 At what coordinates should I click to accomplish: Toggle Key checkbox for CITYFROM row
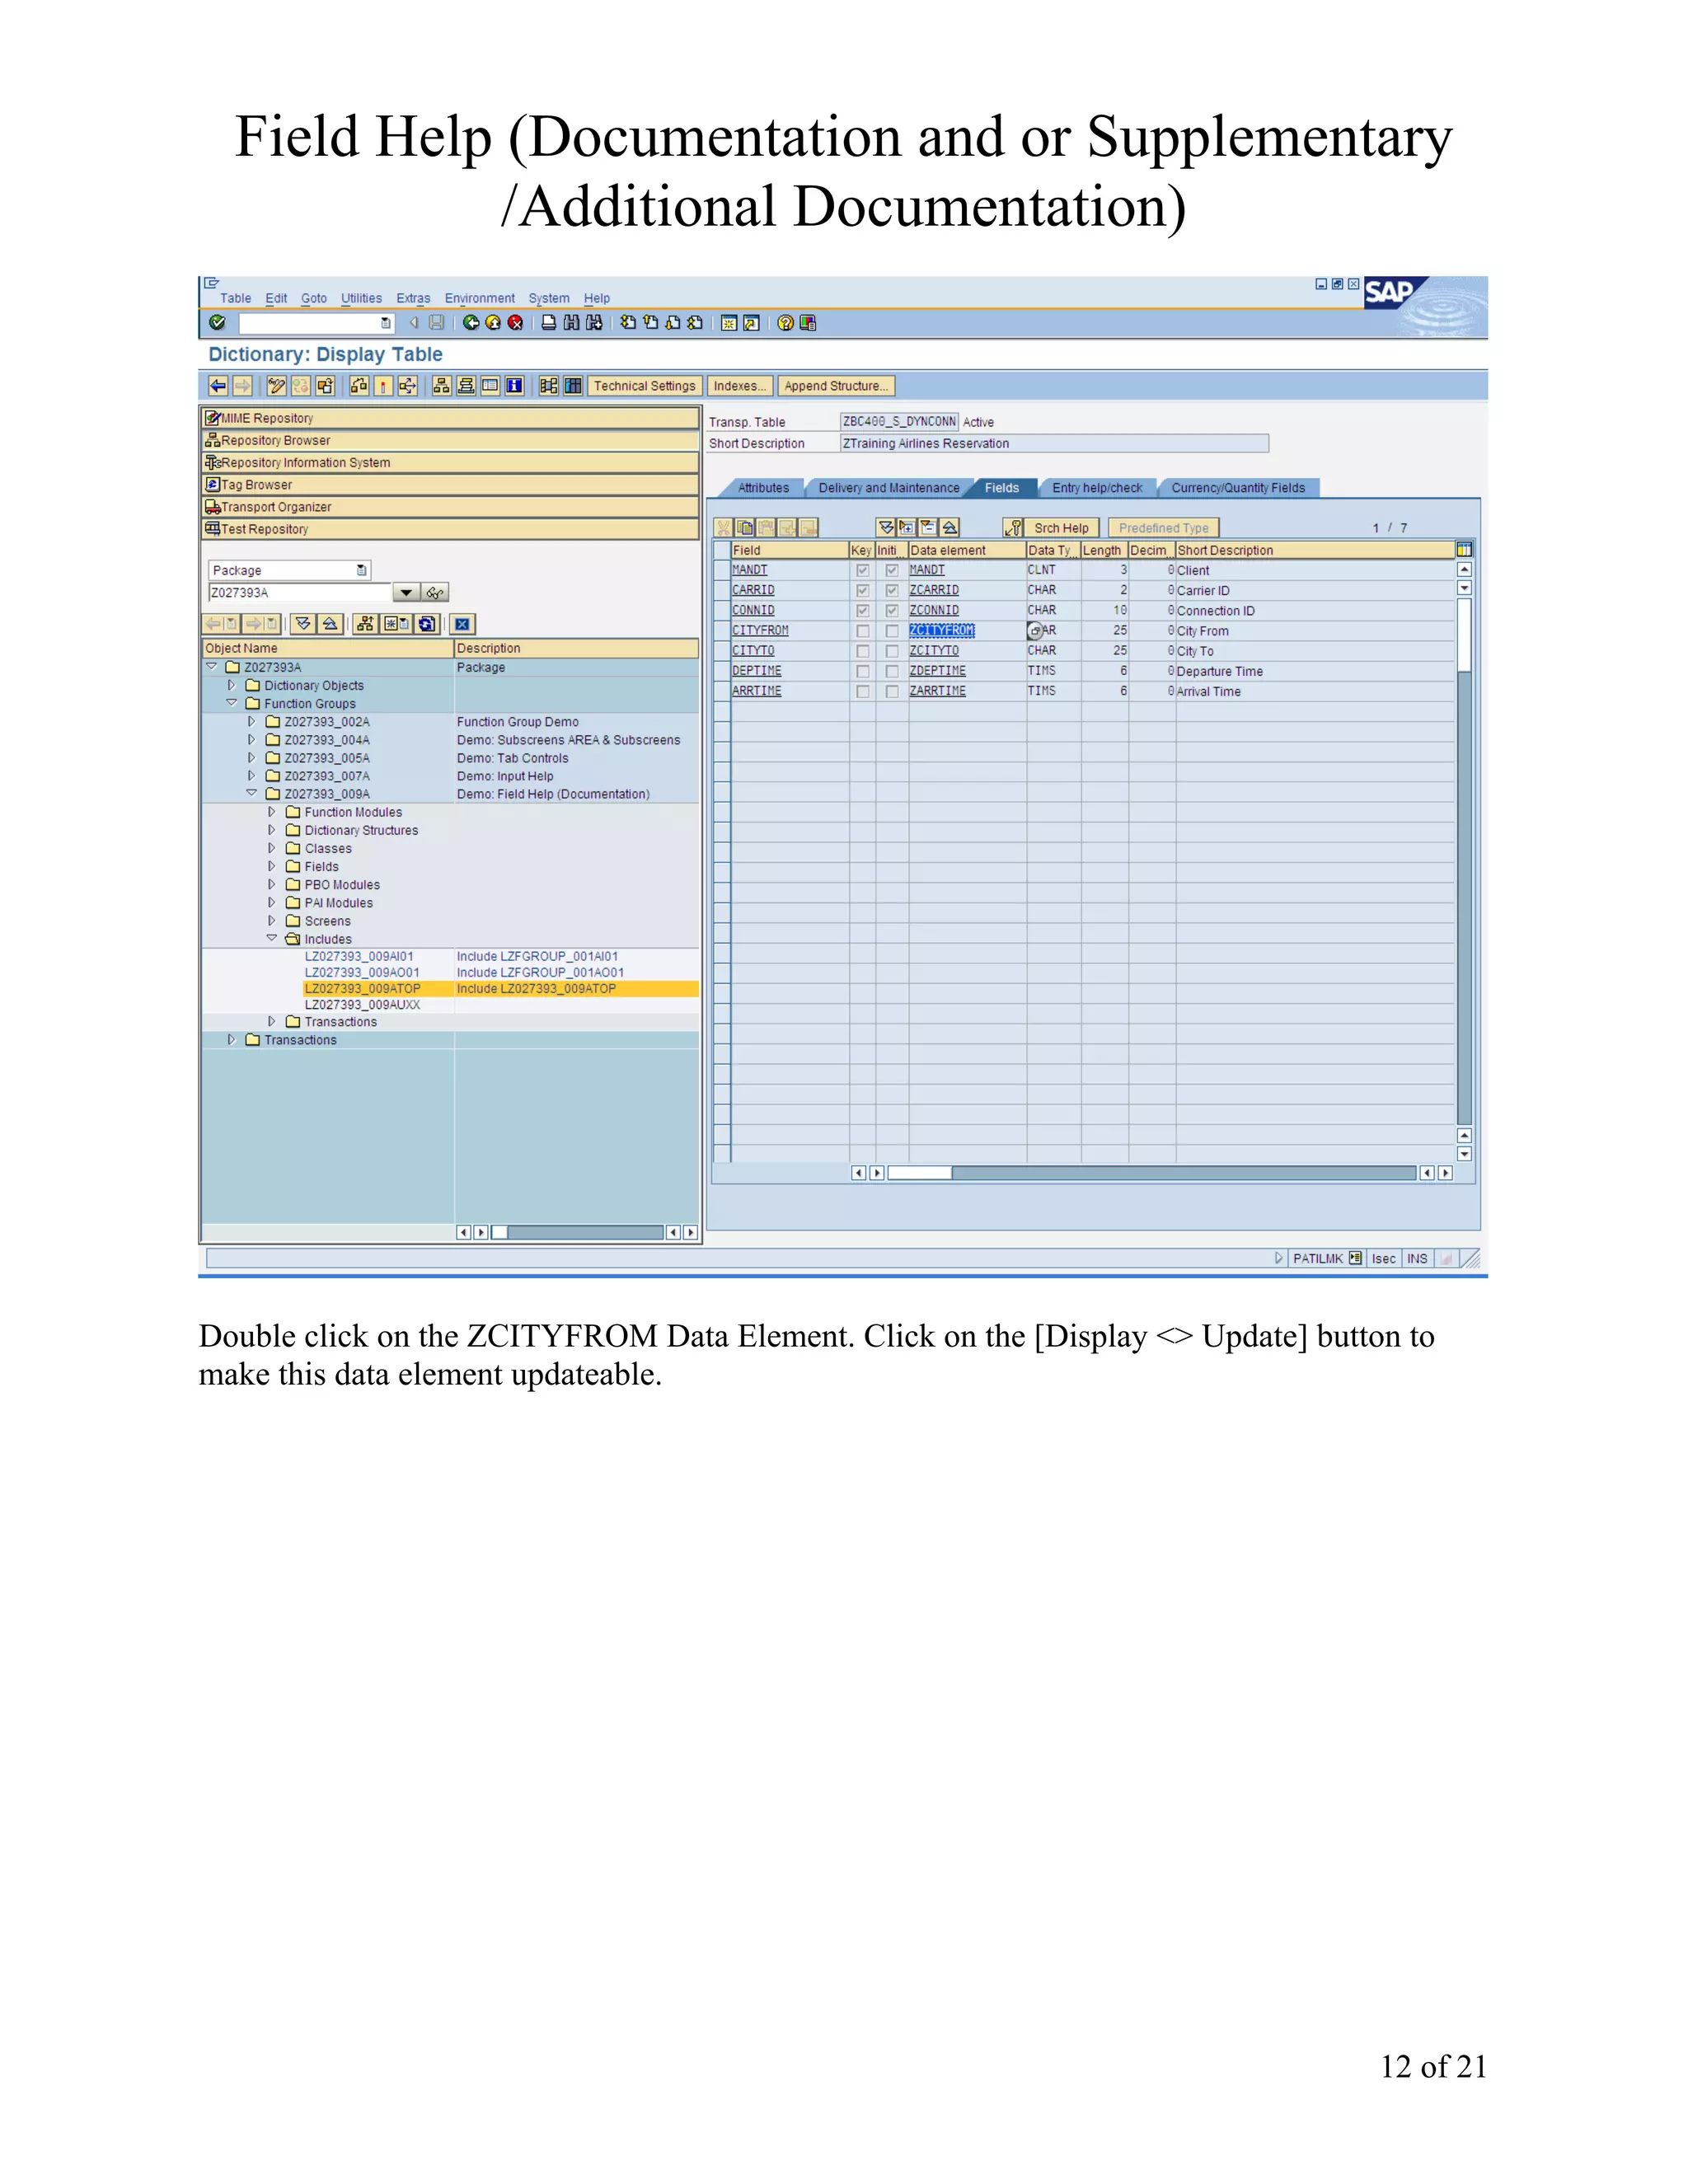862,631
